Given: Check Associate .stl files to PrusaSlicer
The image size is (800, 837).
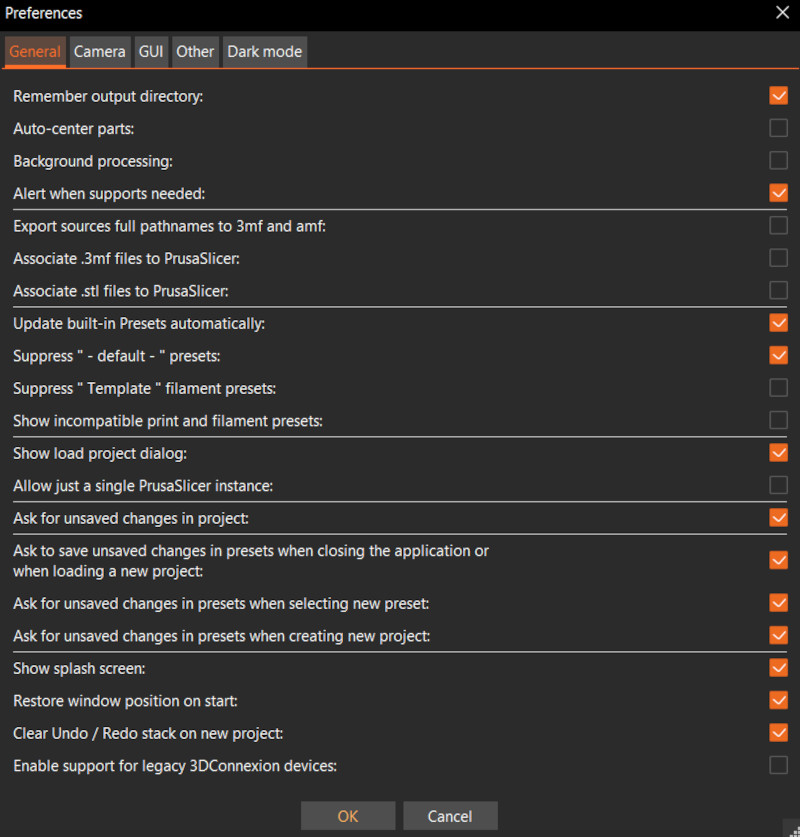Looking at the screenshot, I should tap(778, 291).
